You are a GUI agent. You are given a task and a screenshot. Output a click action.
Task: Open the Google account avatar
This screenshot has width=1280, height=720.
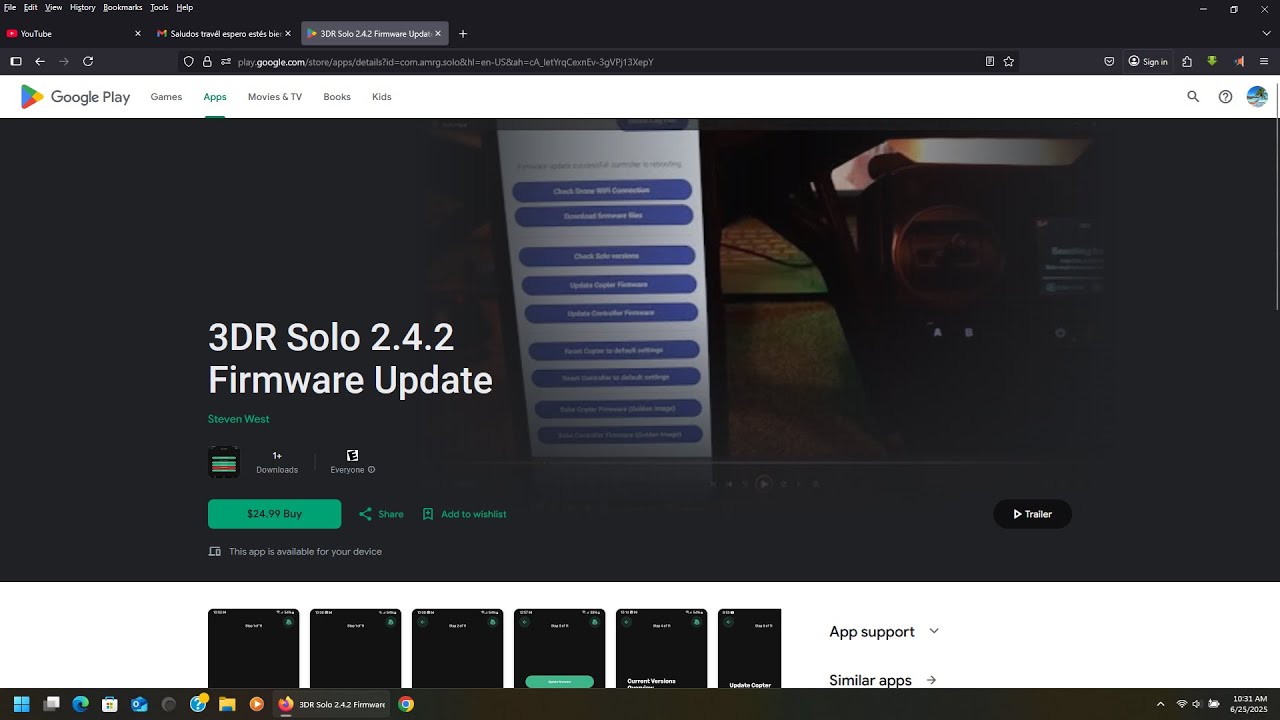tap(1257, 97)
